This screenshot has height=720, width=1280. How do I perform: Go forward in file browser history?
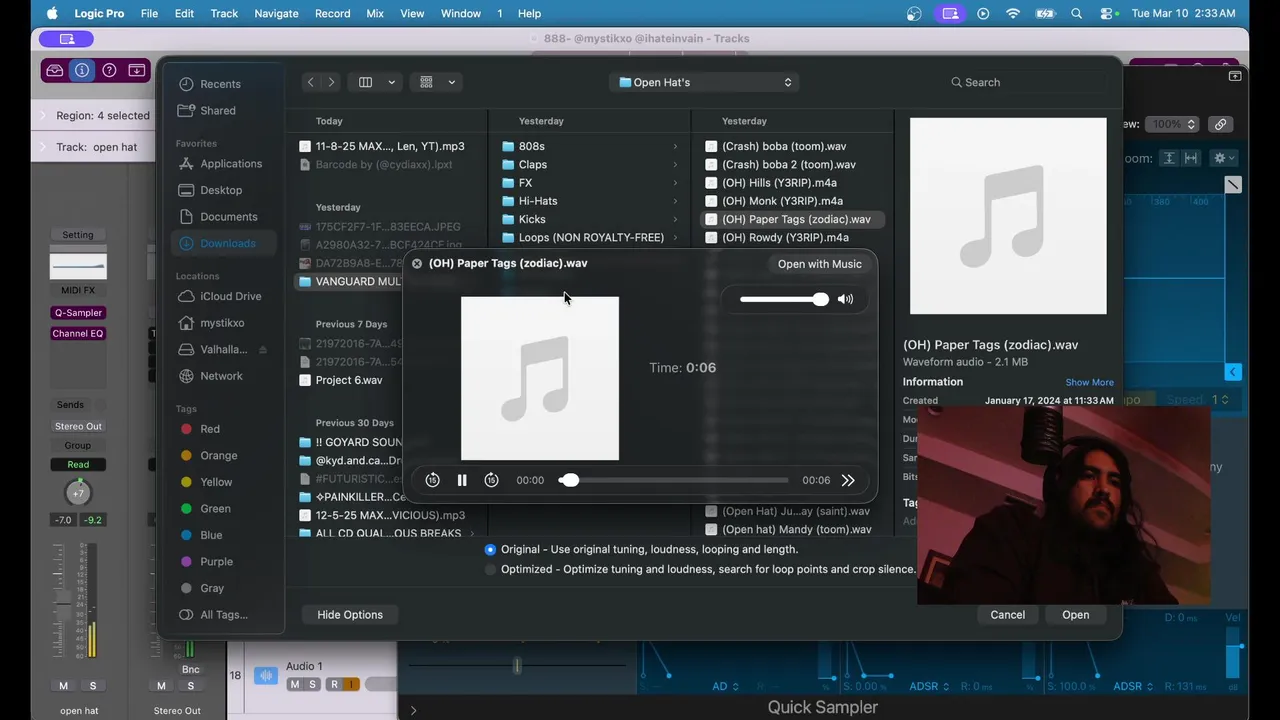point(331,82)
